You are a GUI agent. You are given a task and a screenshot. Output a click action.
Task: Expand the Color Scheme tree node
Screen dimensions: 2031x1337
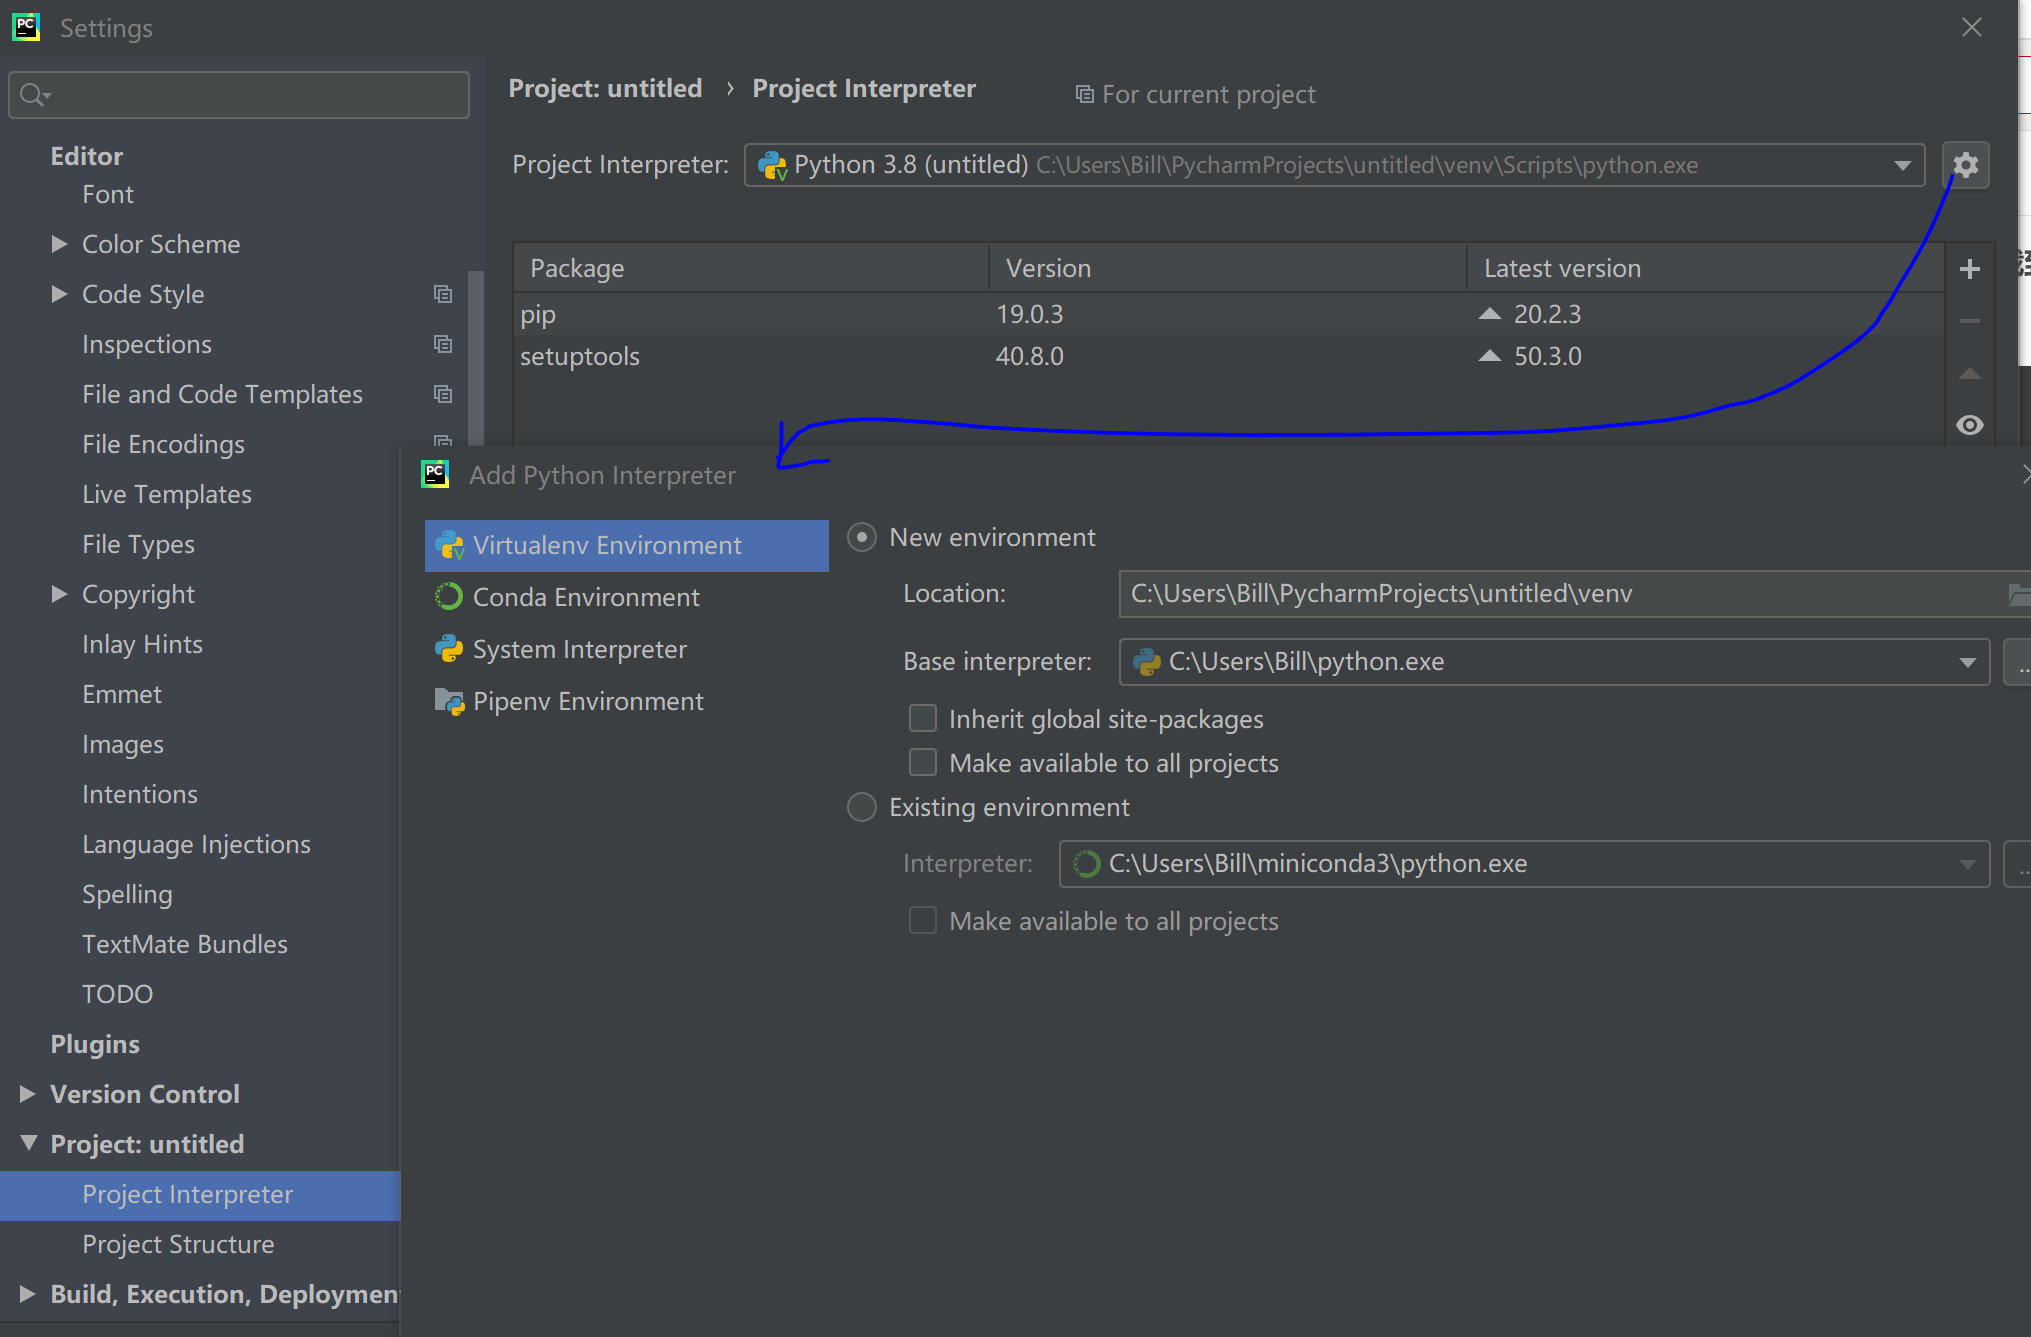(x=59, y=244)
